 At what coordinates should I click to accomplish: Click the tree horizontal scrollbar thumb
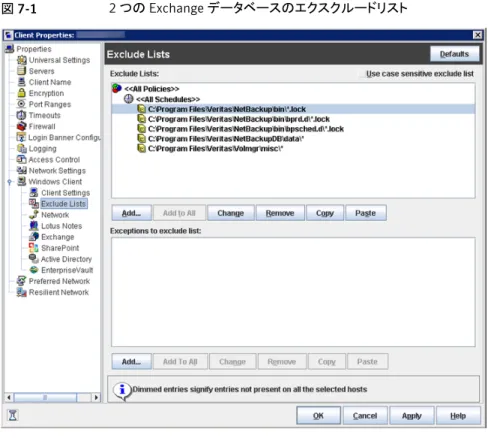(45, 397)
